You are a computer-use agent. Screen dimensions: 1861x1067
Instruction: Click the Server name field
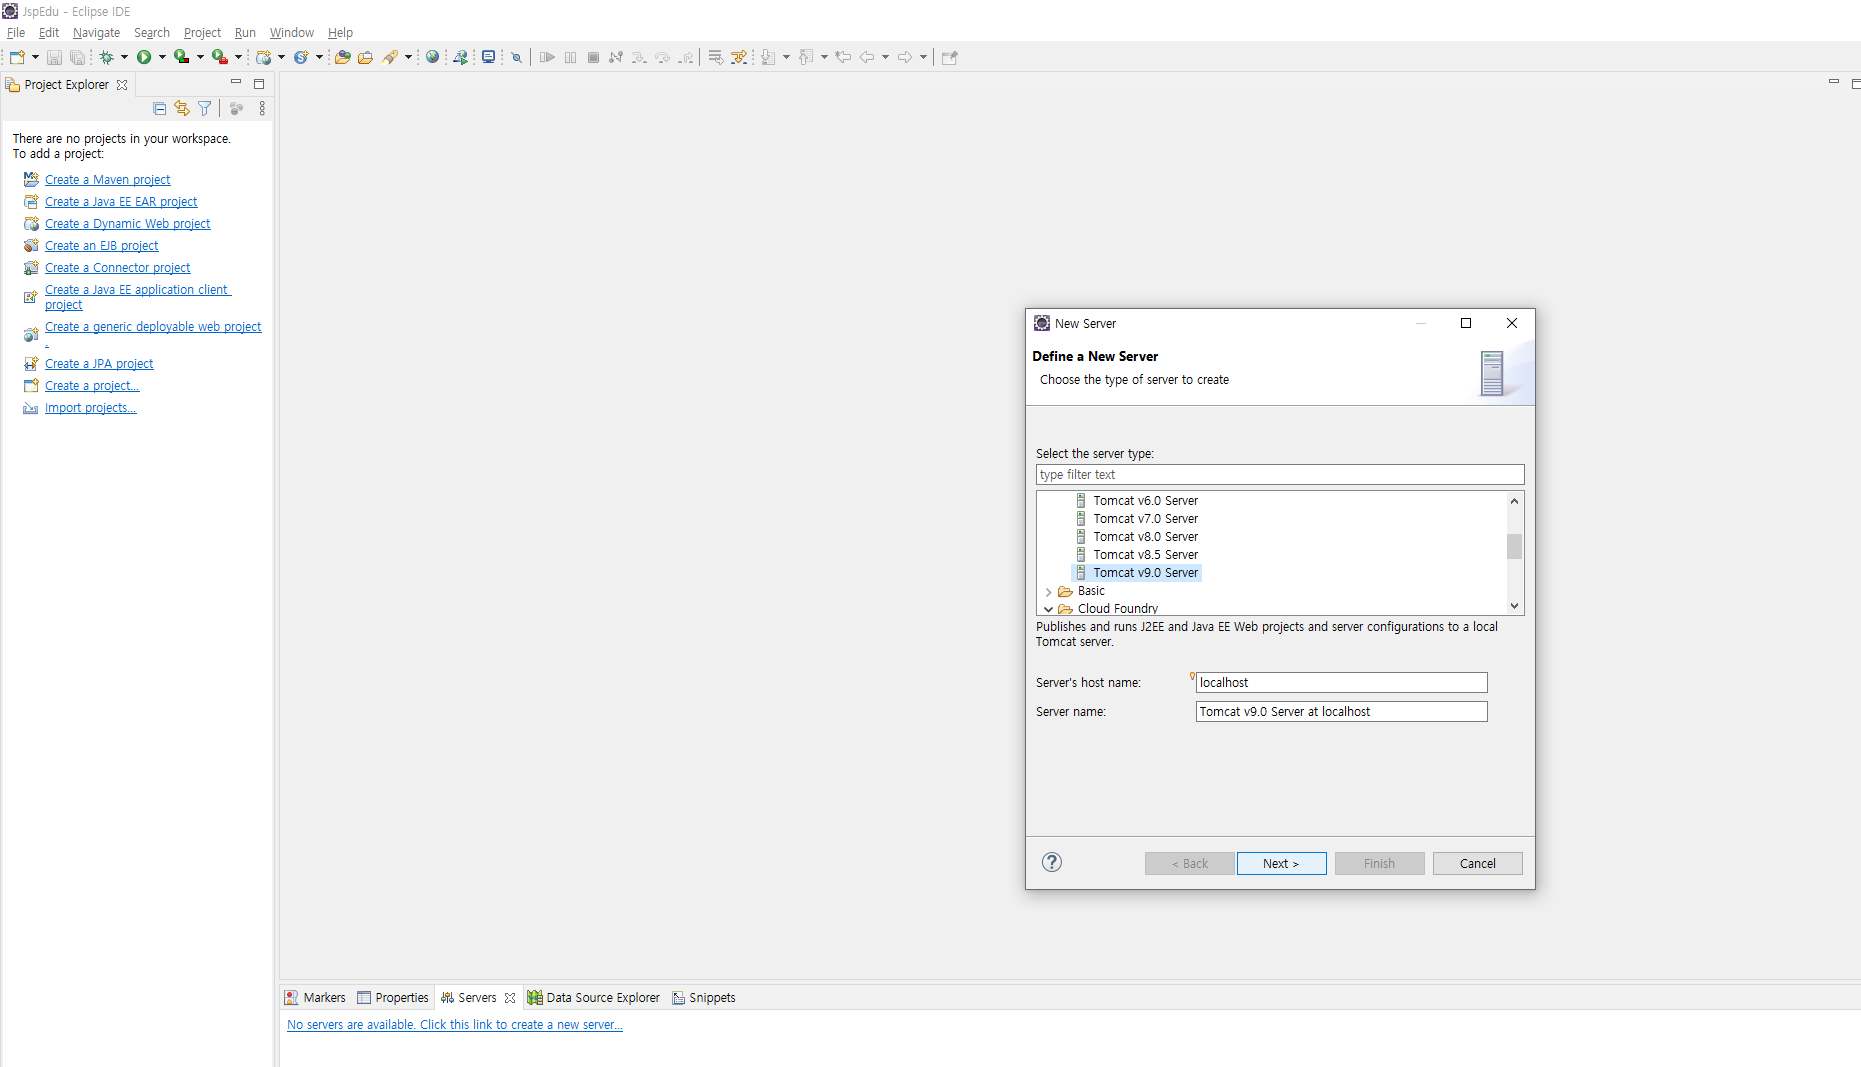click(1341, 712)
